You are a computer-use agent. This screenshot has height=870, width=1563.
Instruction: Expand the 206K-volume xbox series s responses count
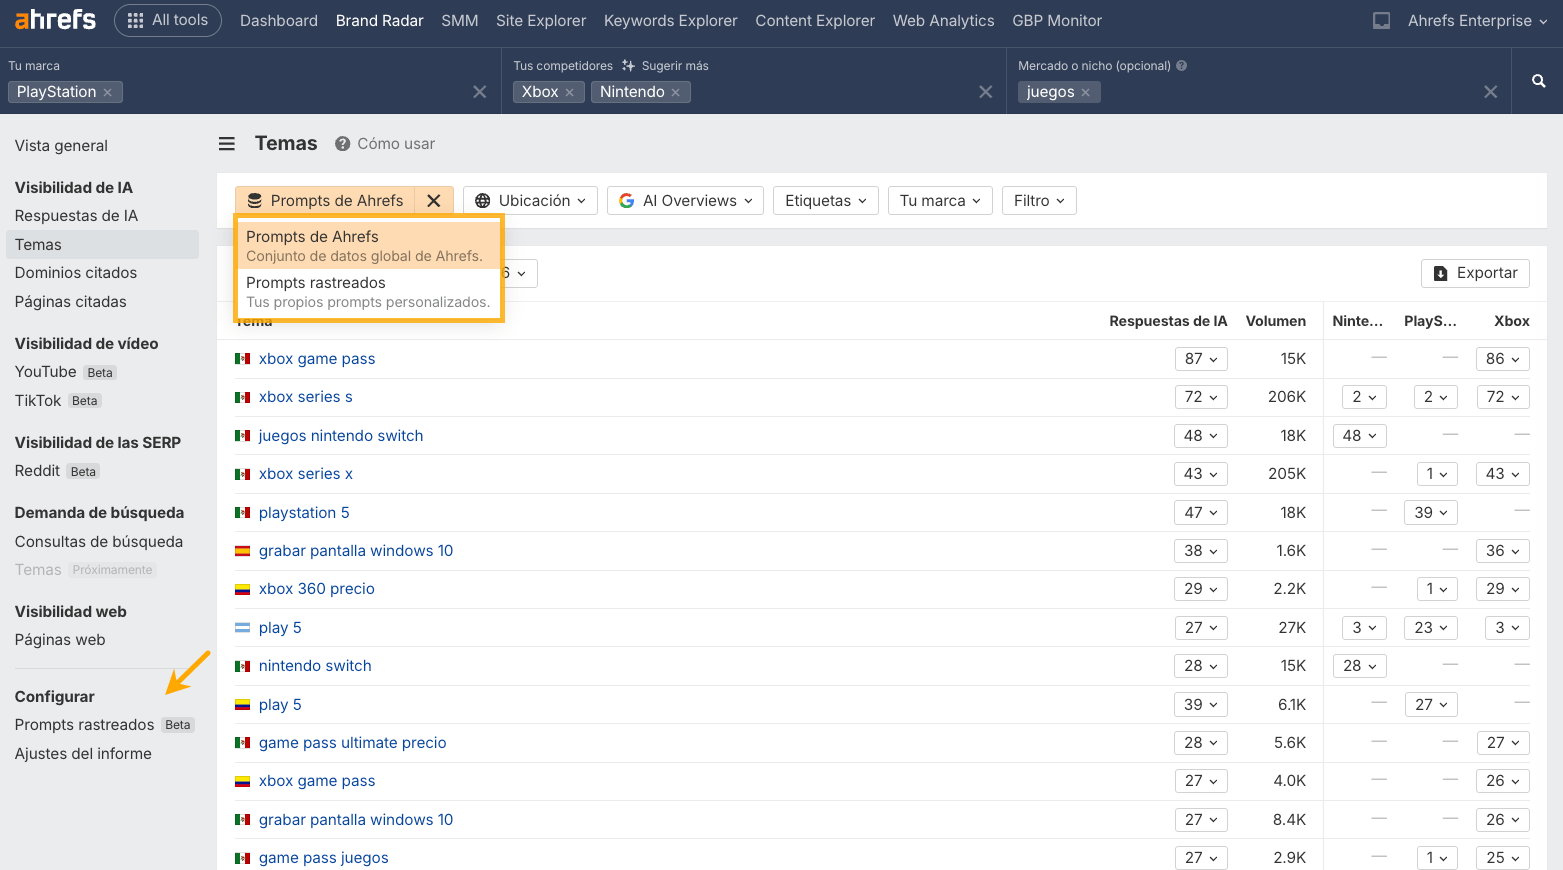(1201, 397)
